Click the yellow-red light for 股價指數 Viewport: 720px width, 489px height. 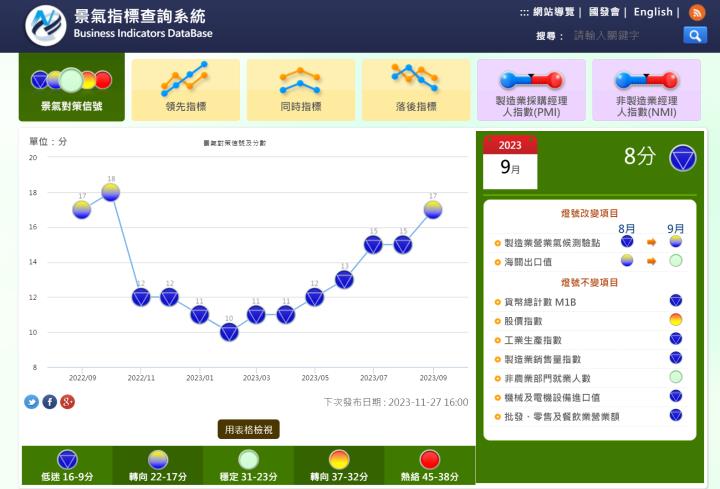[675, 320]
